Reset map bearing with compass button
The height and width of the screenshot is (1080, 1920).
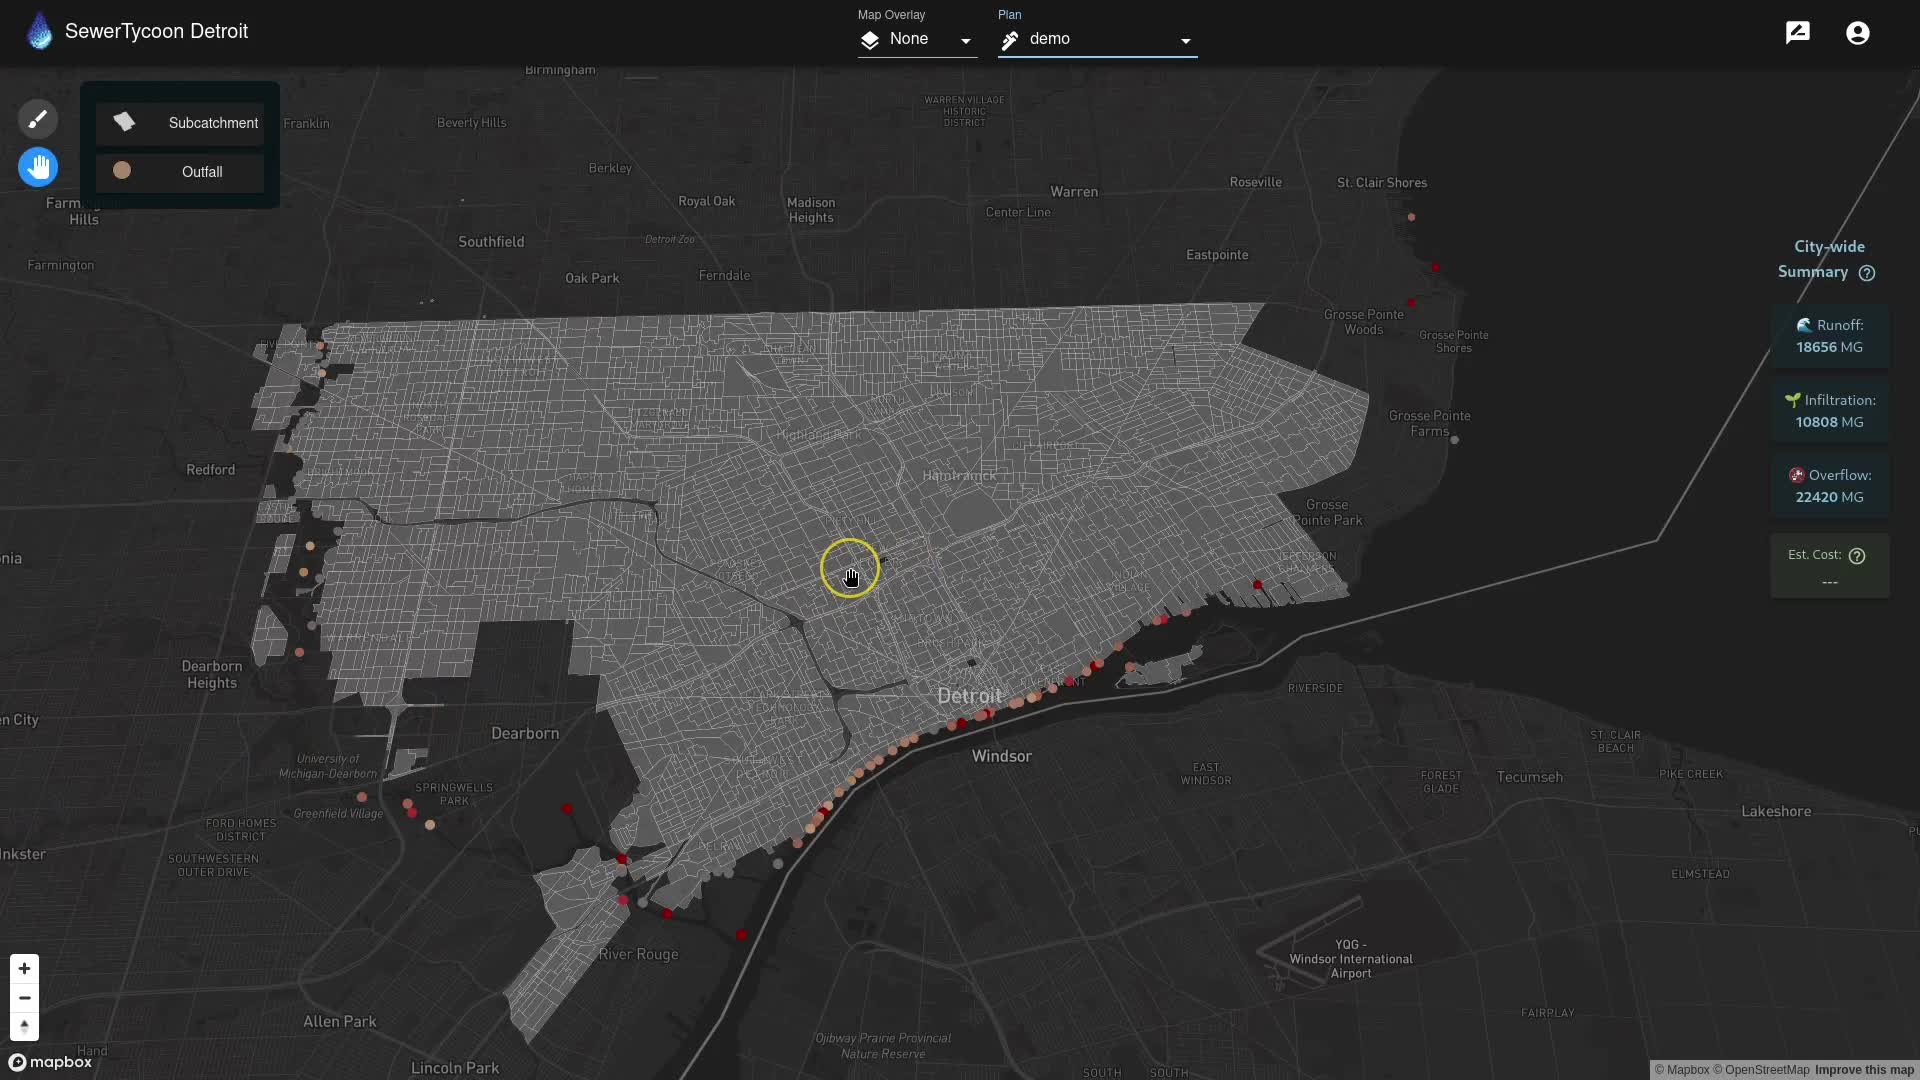pyautogui.click(x=24, y=1027)
